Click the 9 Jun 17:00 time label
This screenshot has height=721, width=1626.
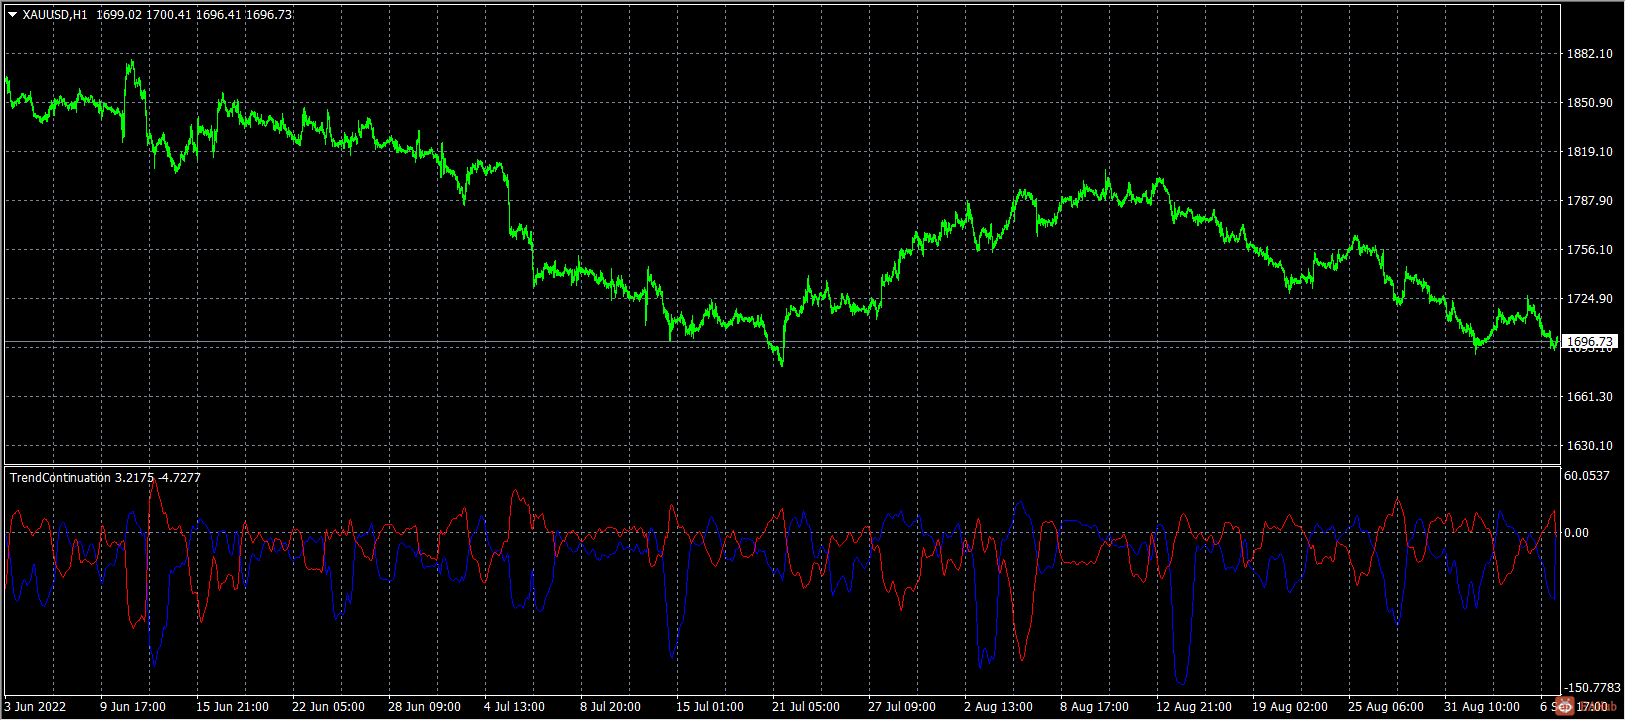[x=133, y=707]
